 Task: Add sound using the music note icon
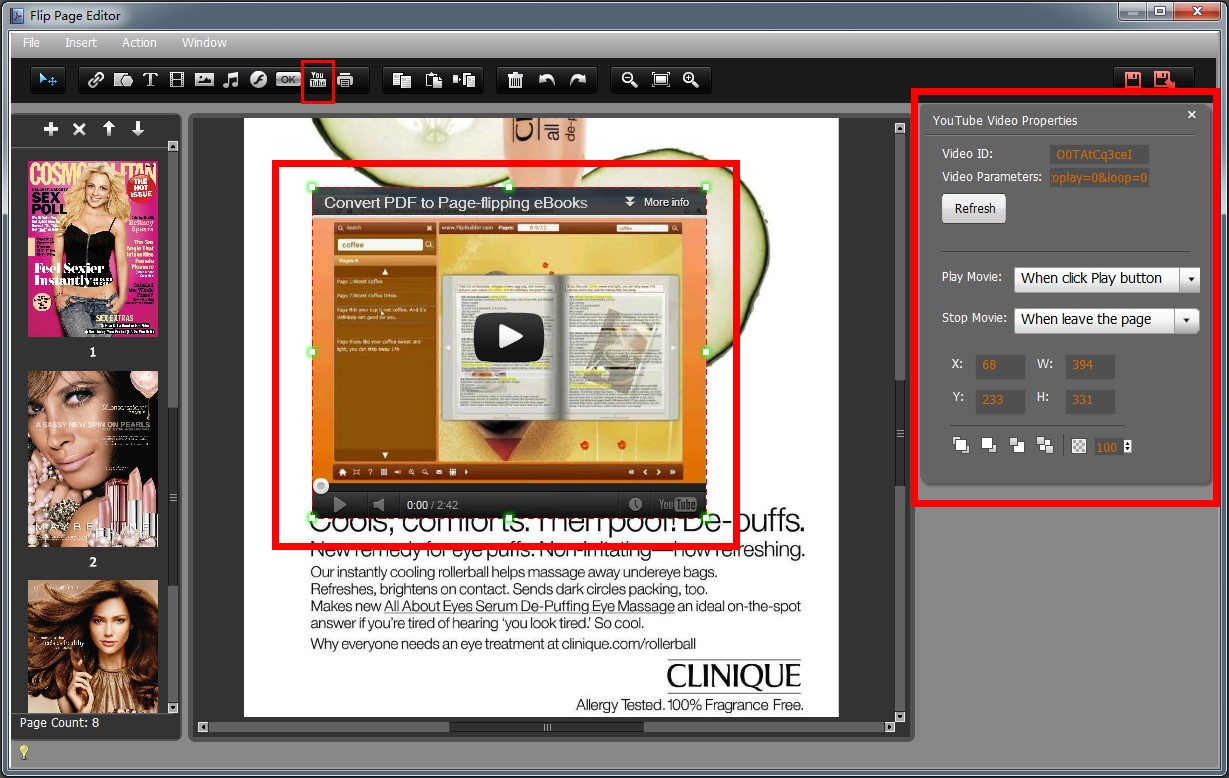point(231,80)
